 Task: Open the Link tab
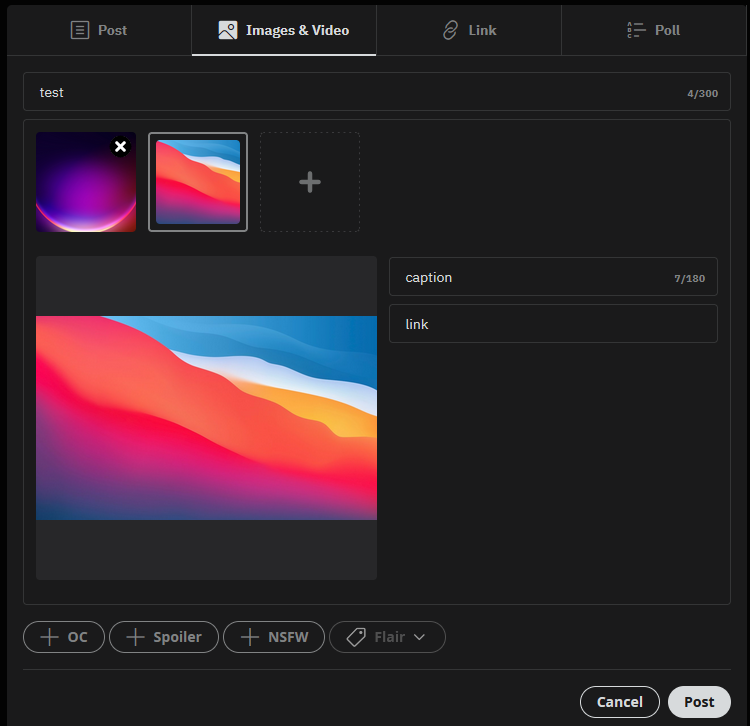click(469, 30)
